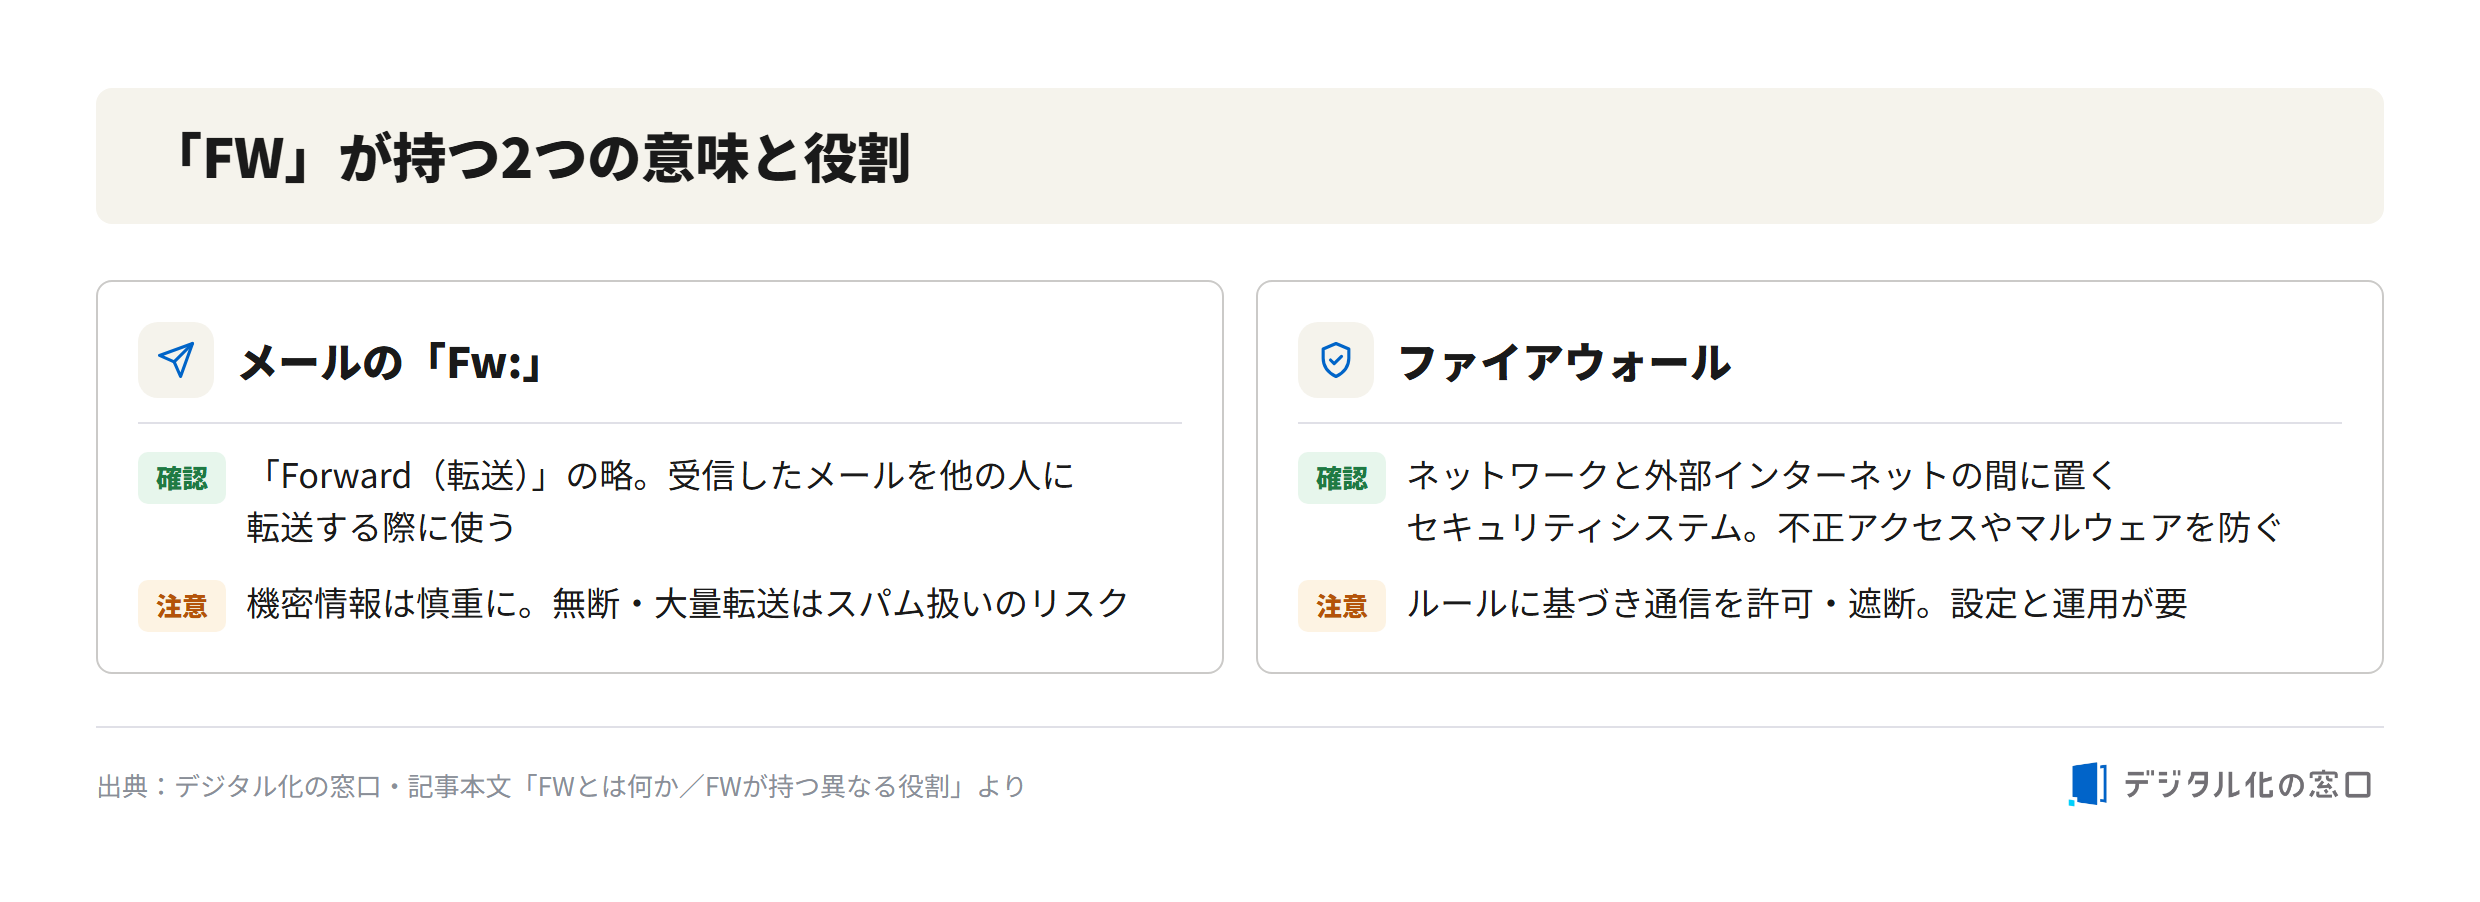Click the ネットワークと外部インターネット description line
Image resolution: width=2480 pixels, height=902 pixels.
click(x=1761, y=476)
